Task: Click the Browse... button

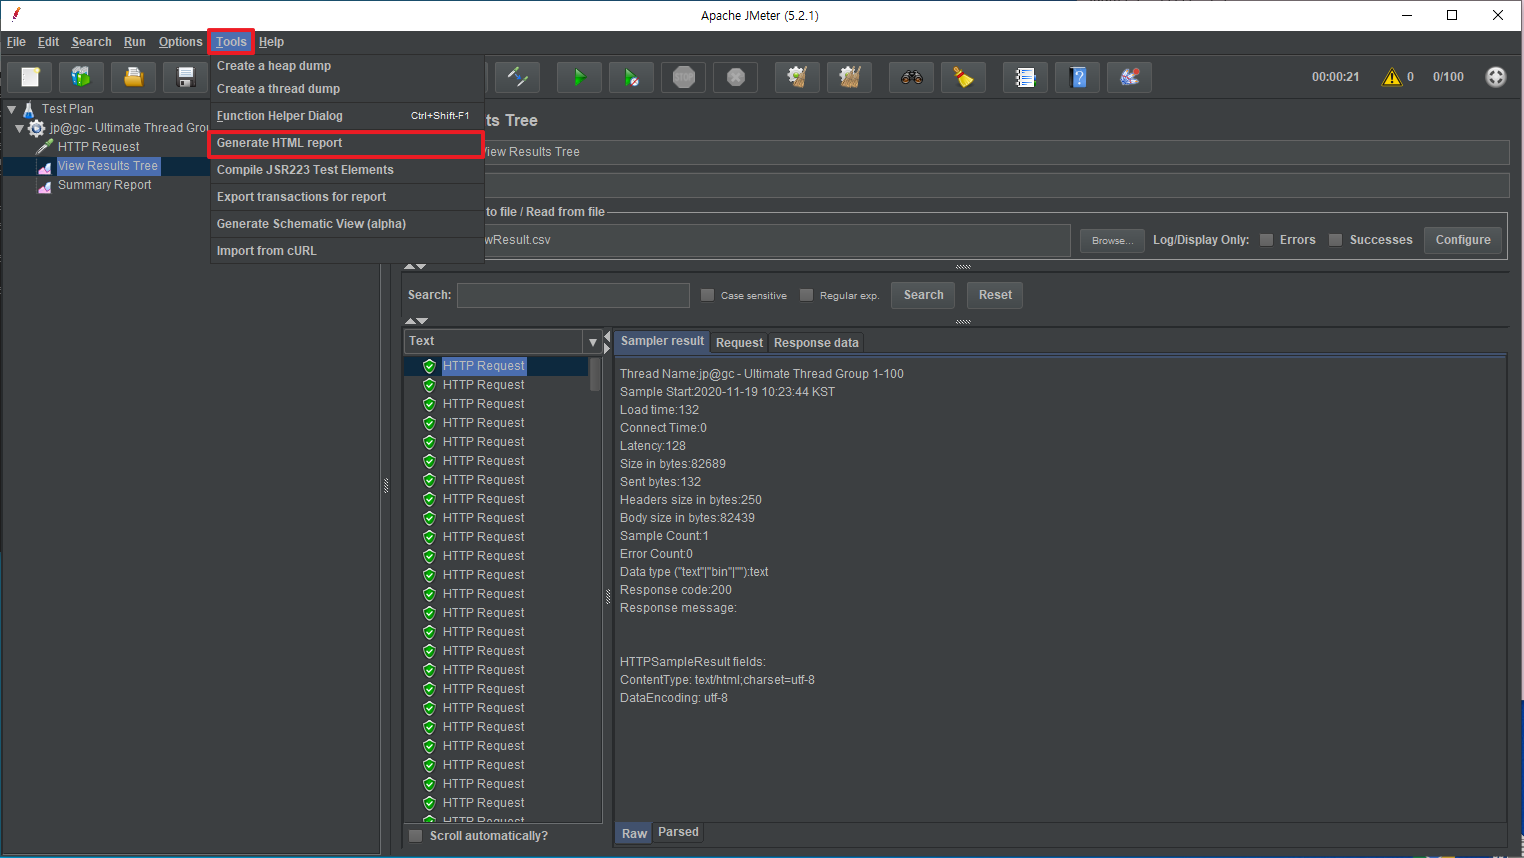Action: pyautogui.click(x=1112, y=240)
